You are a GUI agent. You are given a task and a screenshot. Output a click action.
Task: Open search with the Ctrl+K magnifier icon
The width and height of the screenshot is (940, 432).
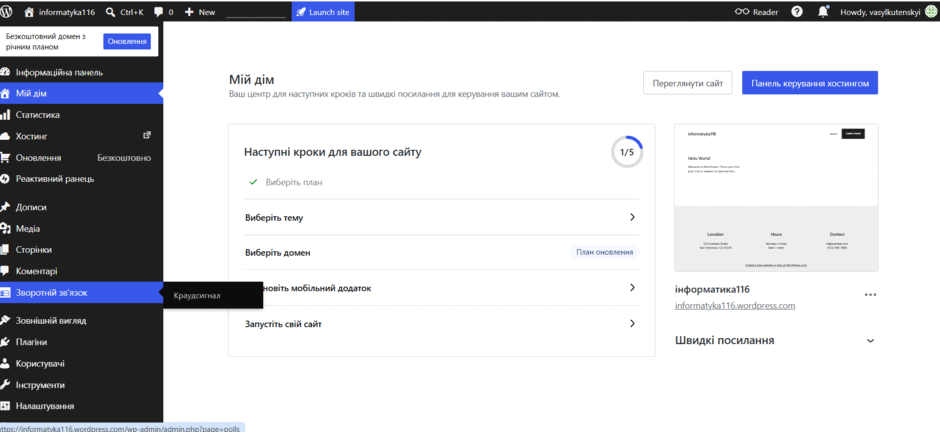tap(110, 11)
